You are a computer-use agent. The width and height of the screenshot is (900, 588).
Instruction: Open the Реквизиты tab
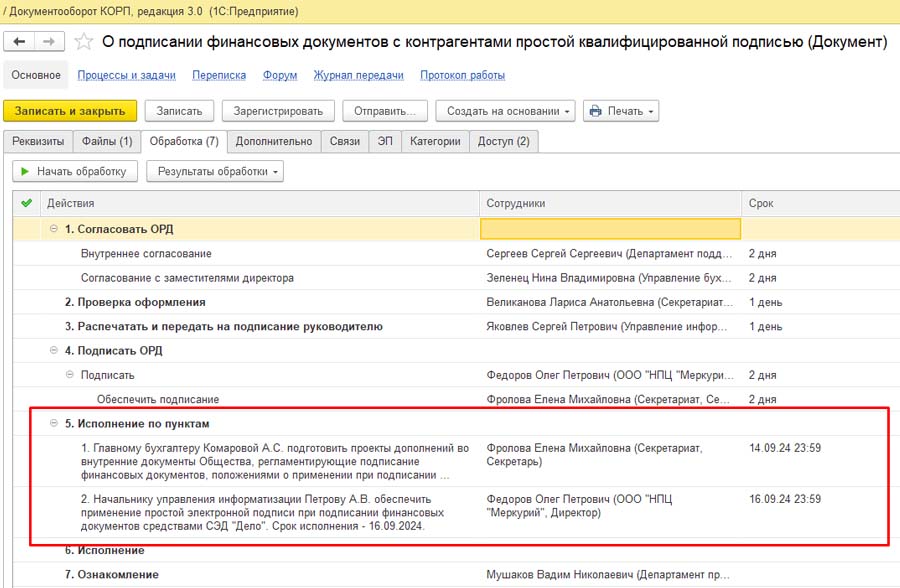tap(39, 141)
